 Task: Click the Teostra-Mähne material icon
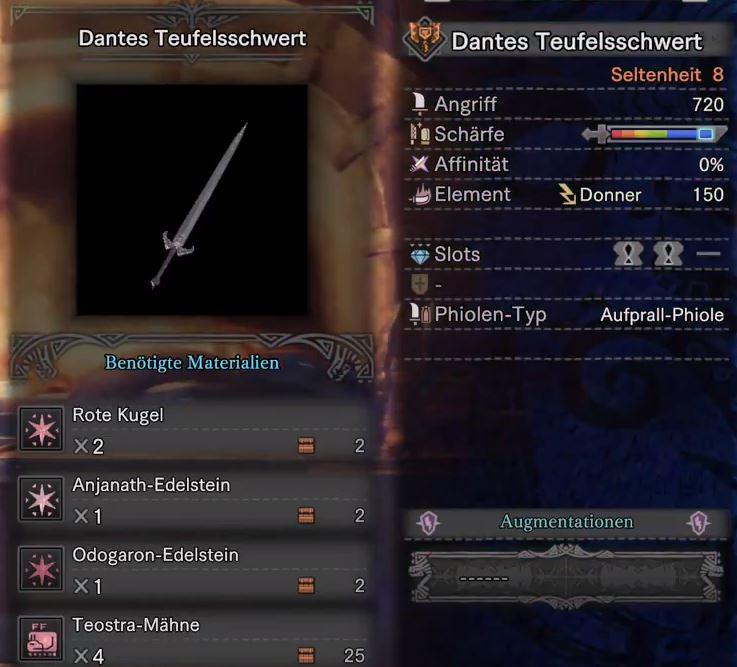(x=41, y=639)
